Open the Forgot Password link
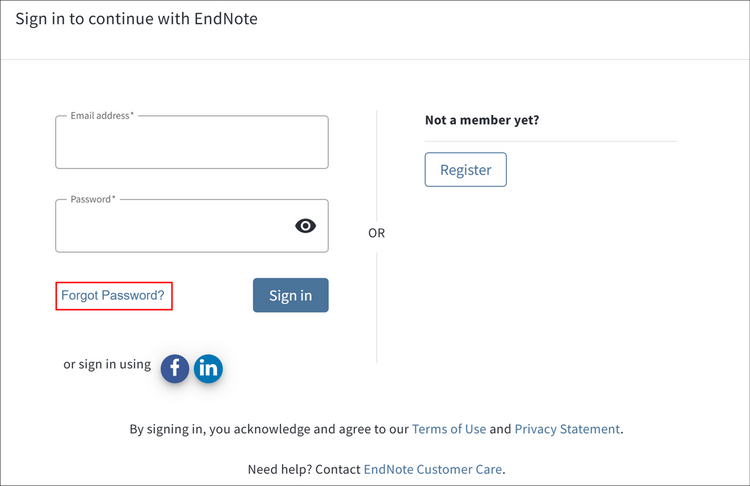This screenshot has height=486, width=750. (x=113, y=296)
